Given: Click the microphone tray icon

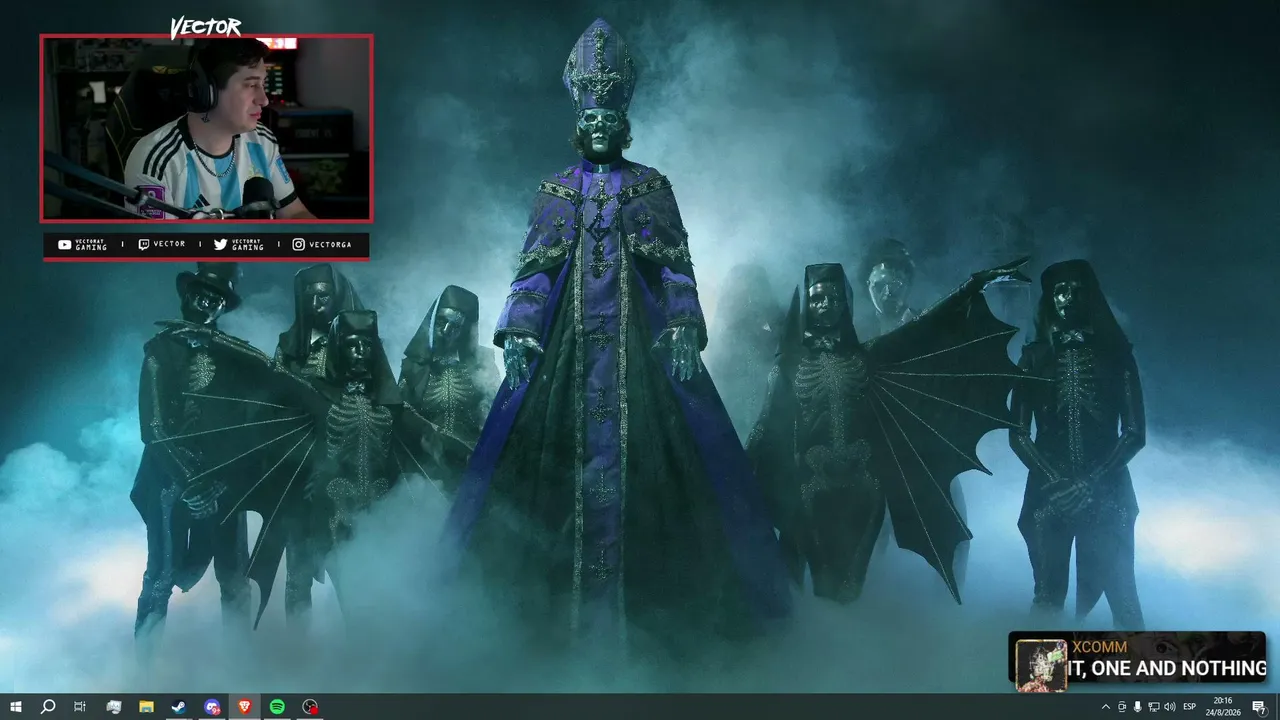Looking at the screenshot, I should [1137, 707].
